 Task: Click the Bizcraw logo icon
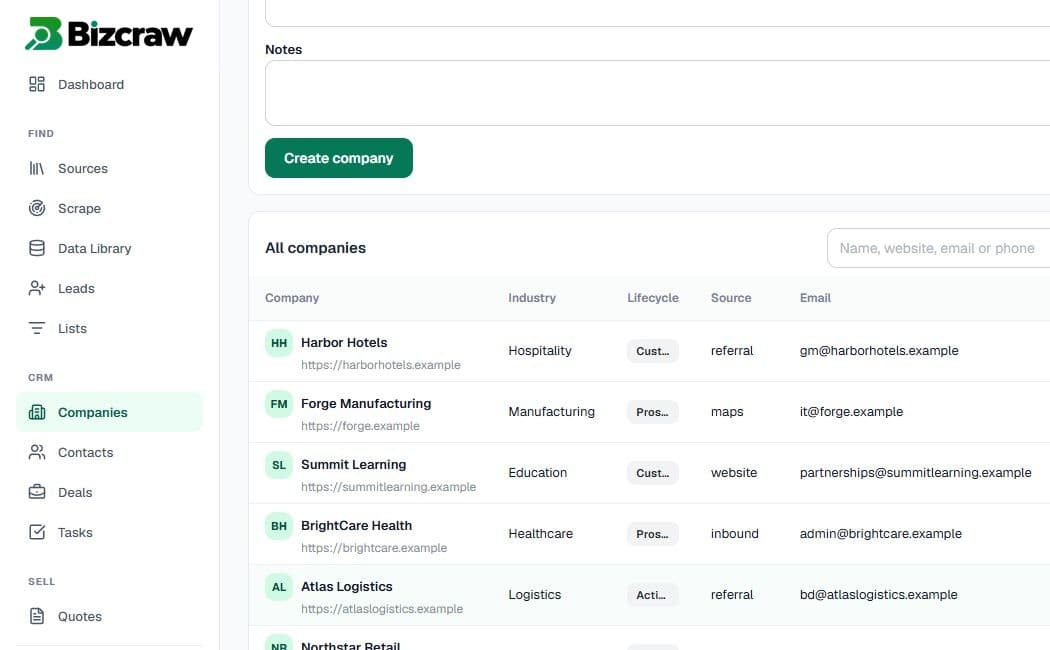[44, 33]
